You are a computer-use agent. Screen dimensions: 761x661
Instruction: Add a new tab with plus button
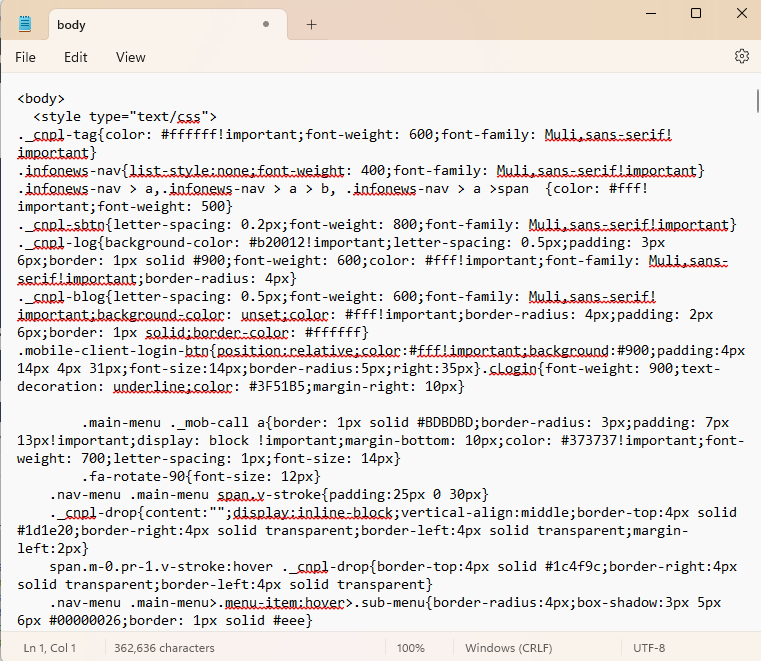[312, 24]
